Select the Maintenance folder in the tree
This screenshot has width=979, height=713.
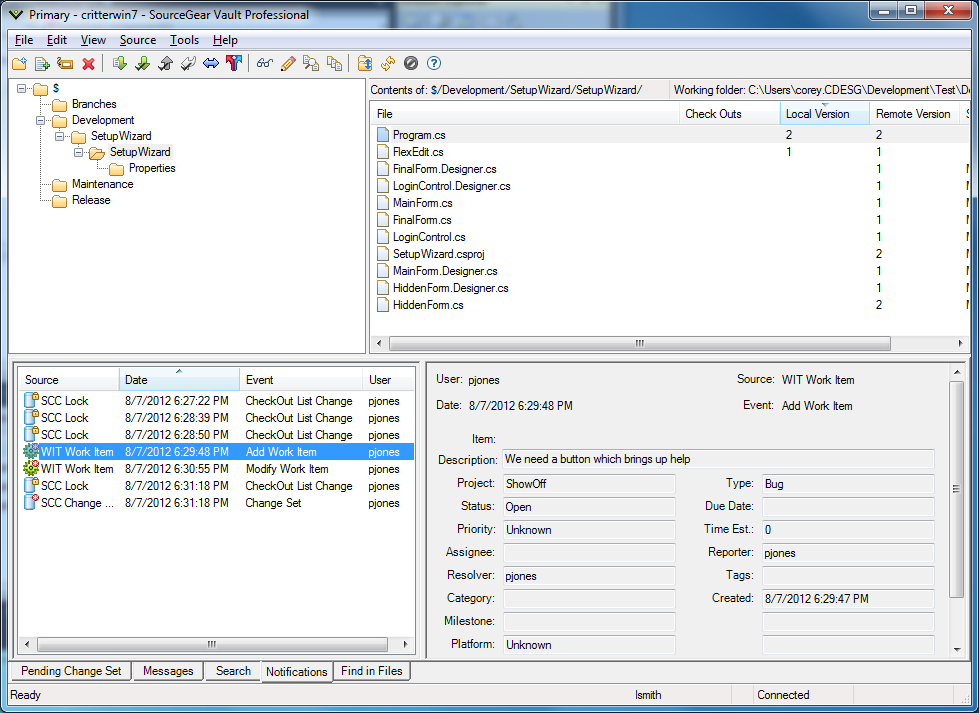(102, 184)
